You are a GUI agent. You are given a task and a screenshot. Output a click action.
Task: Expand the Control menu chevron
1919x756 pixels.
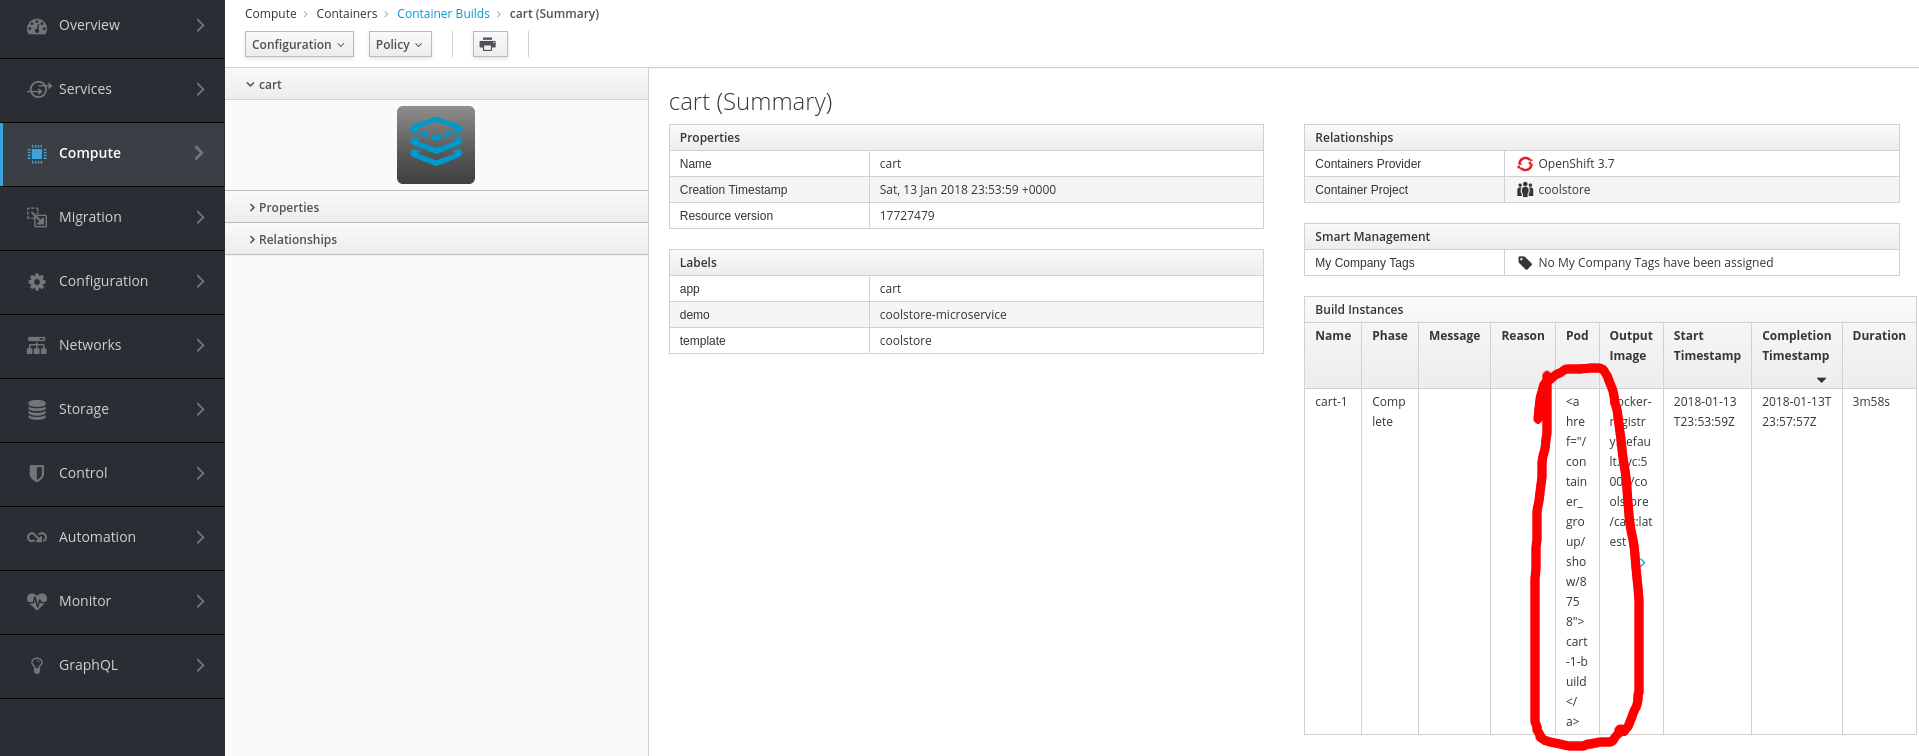pyautogui.click(x=200, y=473)
